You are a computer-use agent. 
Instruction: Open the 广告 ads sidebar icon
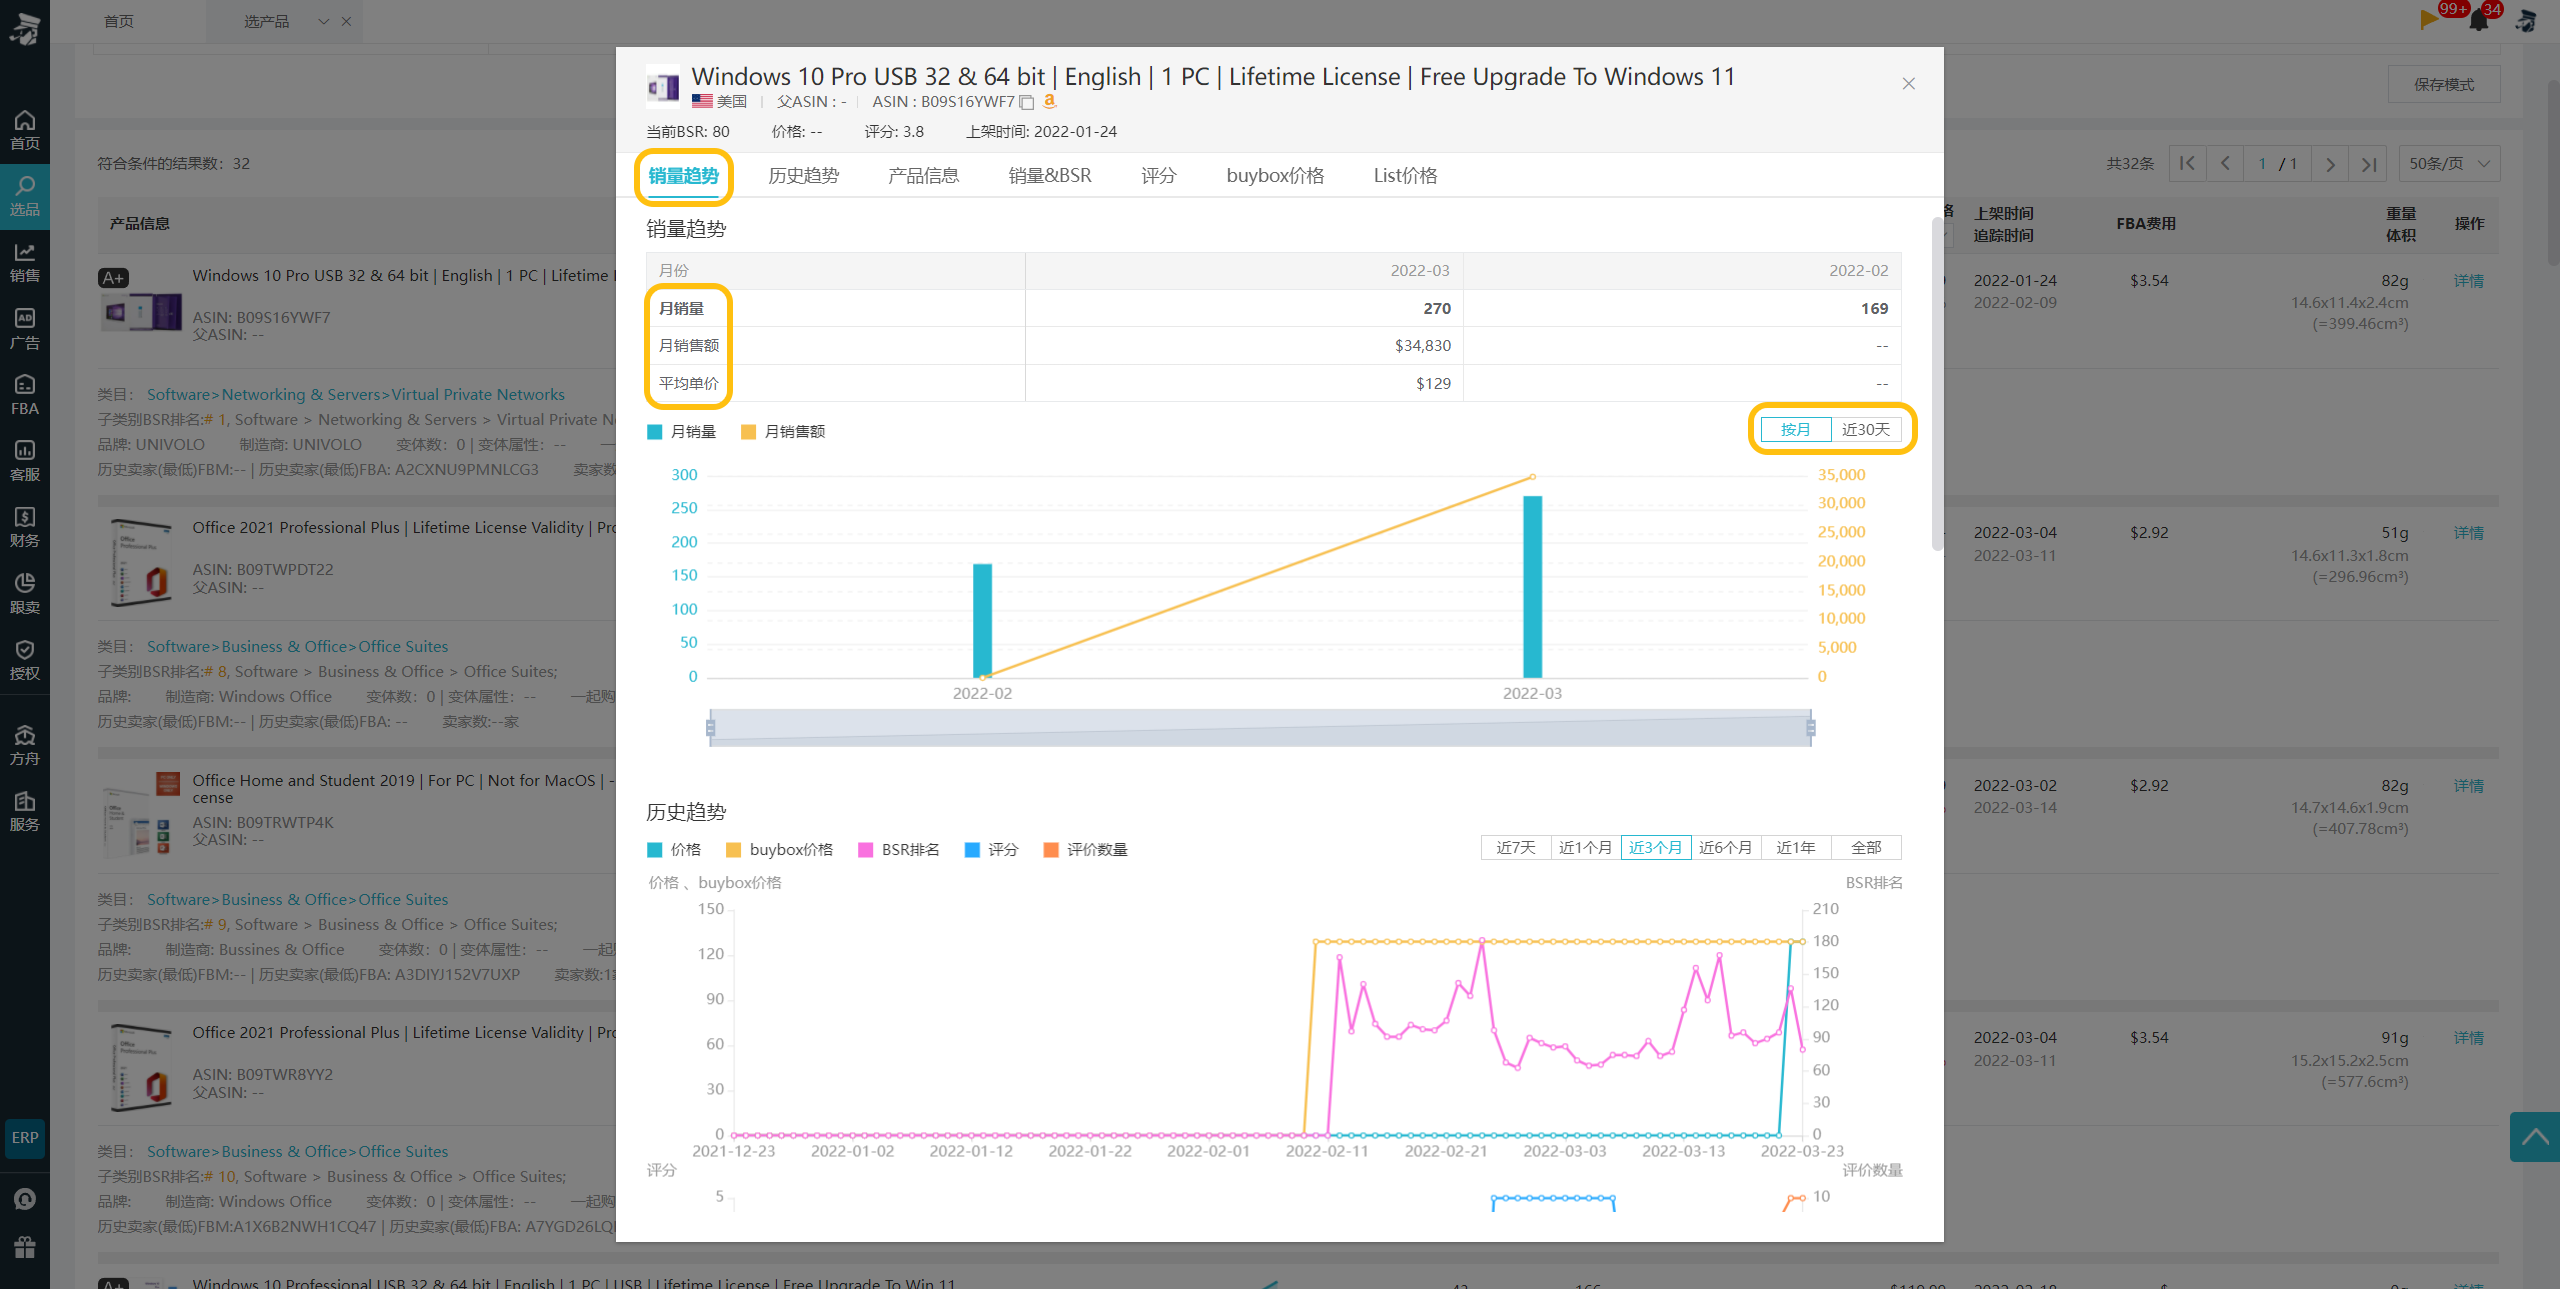click(x=25, y=329)
